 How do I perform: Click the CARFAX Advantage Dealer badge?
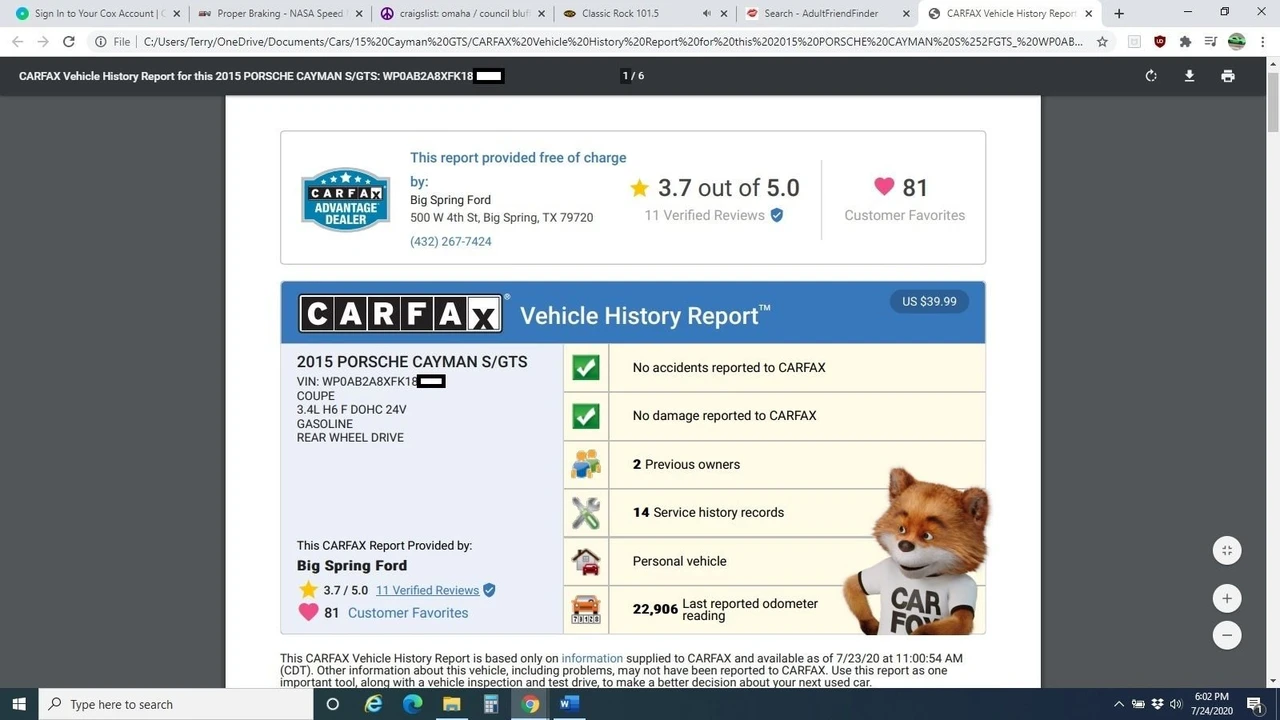346,199
